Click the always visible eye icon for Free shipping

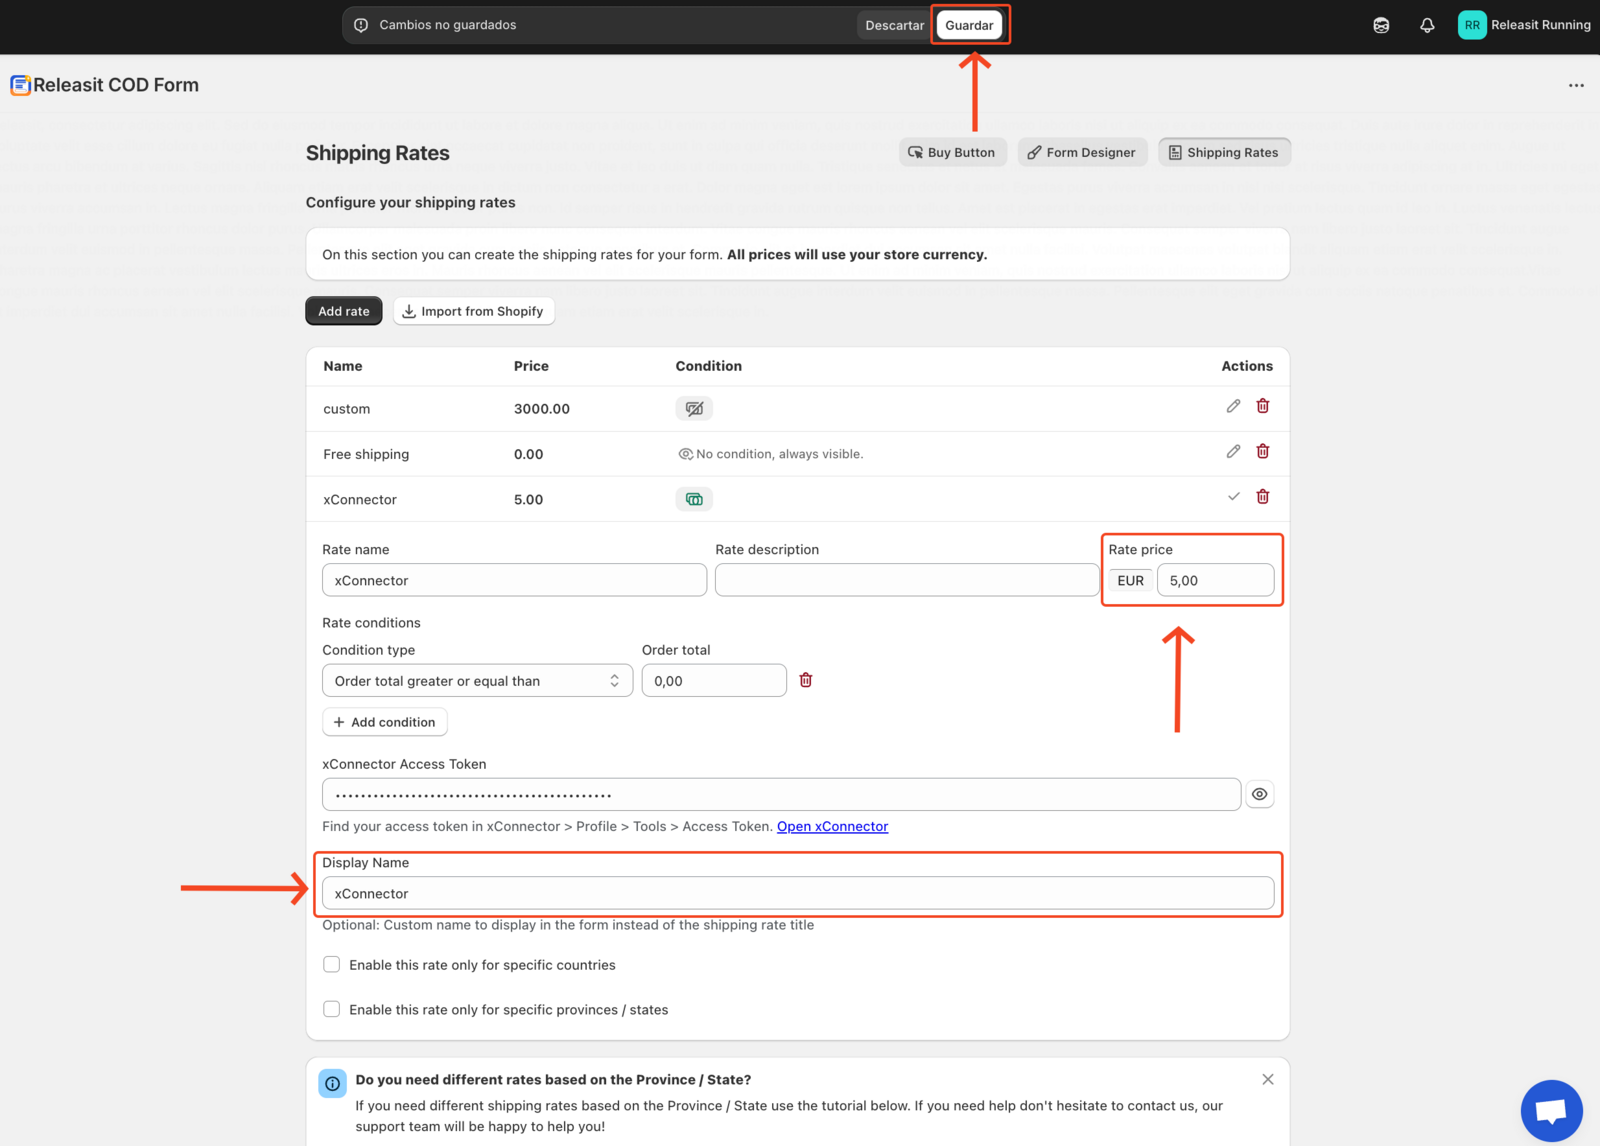[685, 454]
